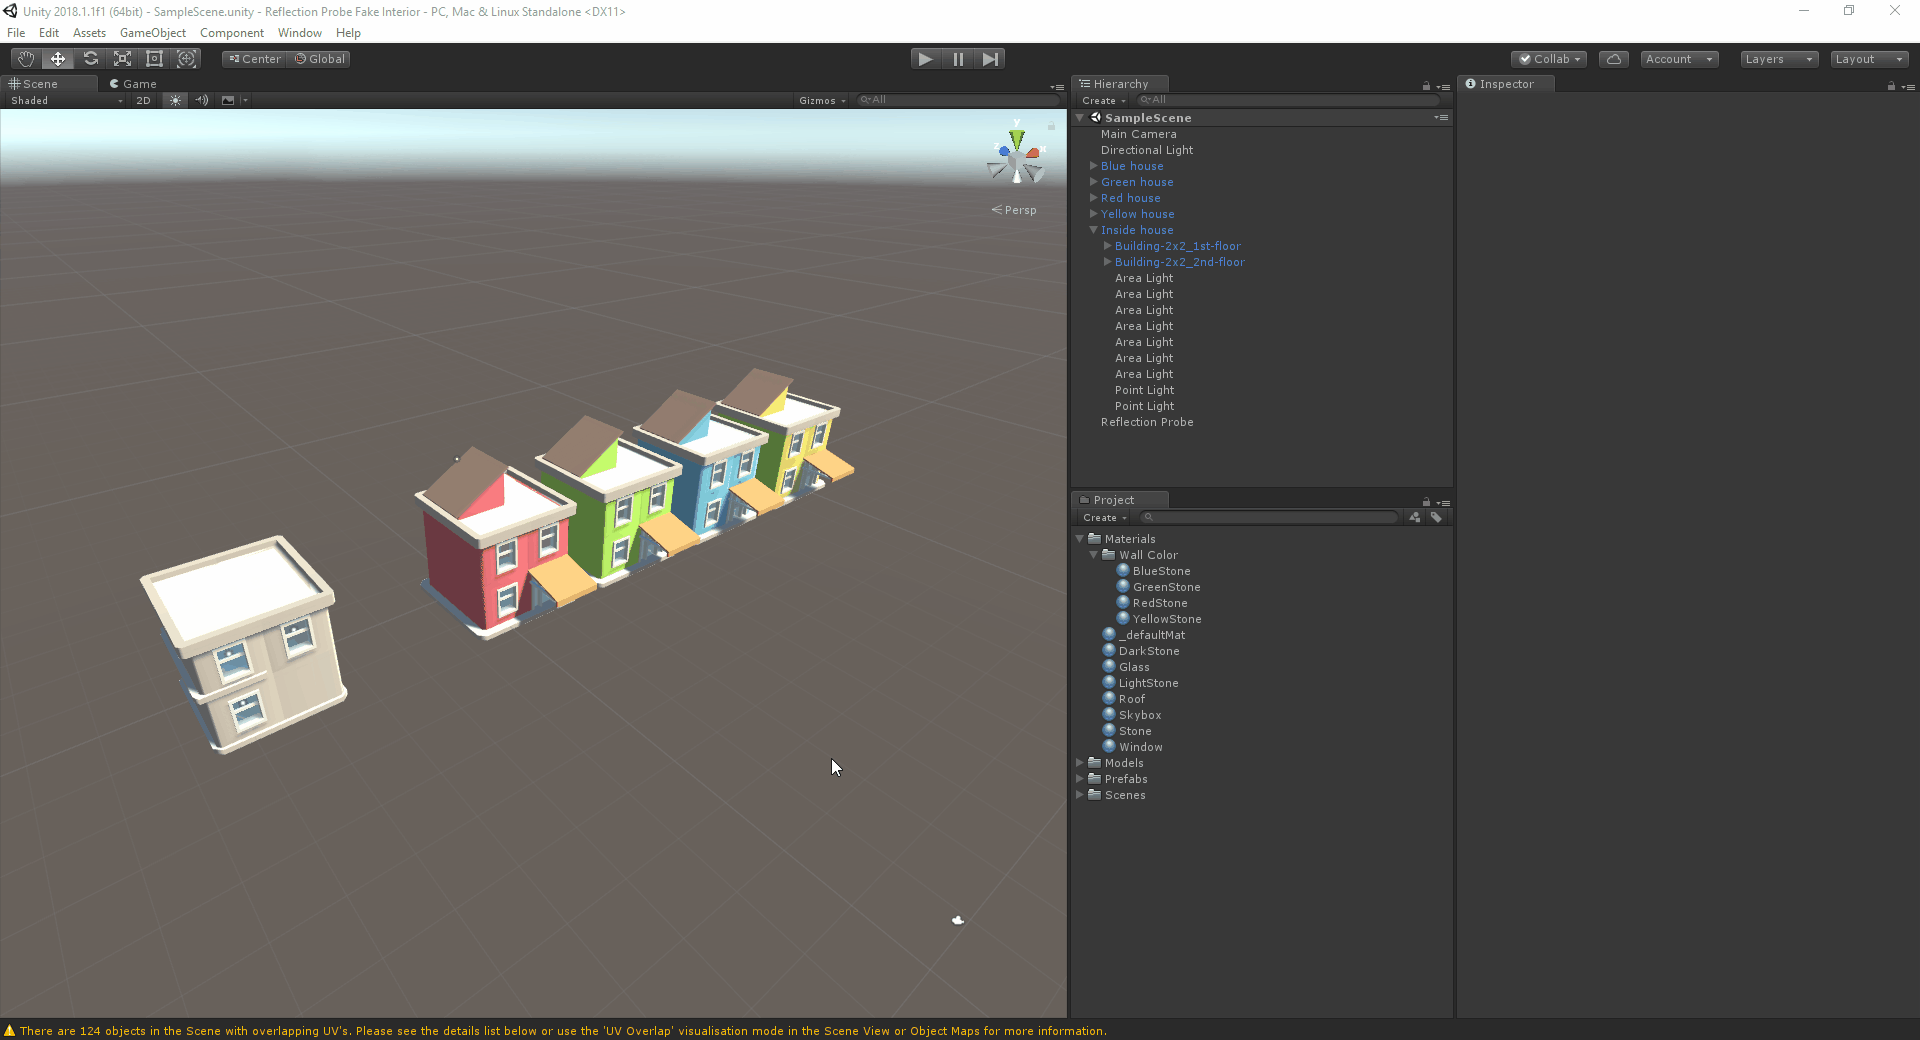
Task: Click the Step frame button
Action: click(990, 59)
